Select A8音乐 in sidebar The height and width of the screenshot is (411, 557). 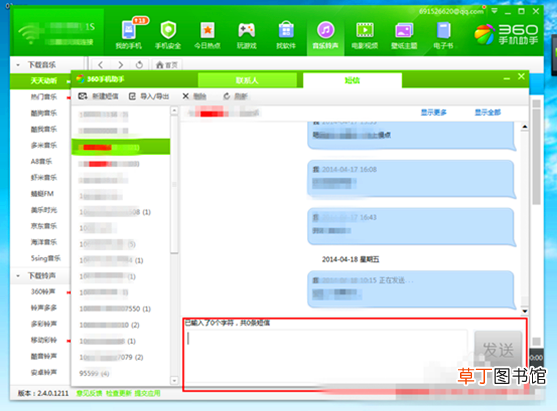tap(41, 161)
